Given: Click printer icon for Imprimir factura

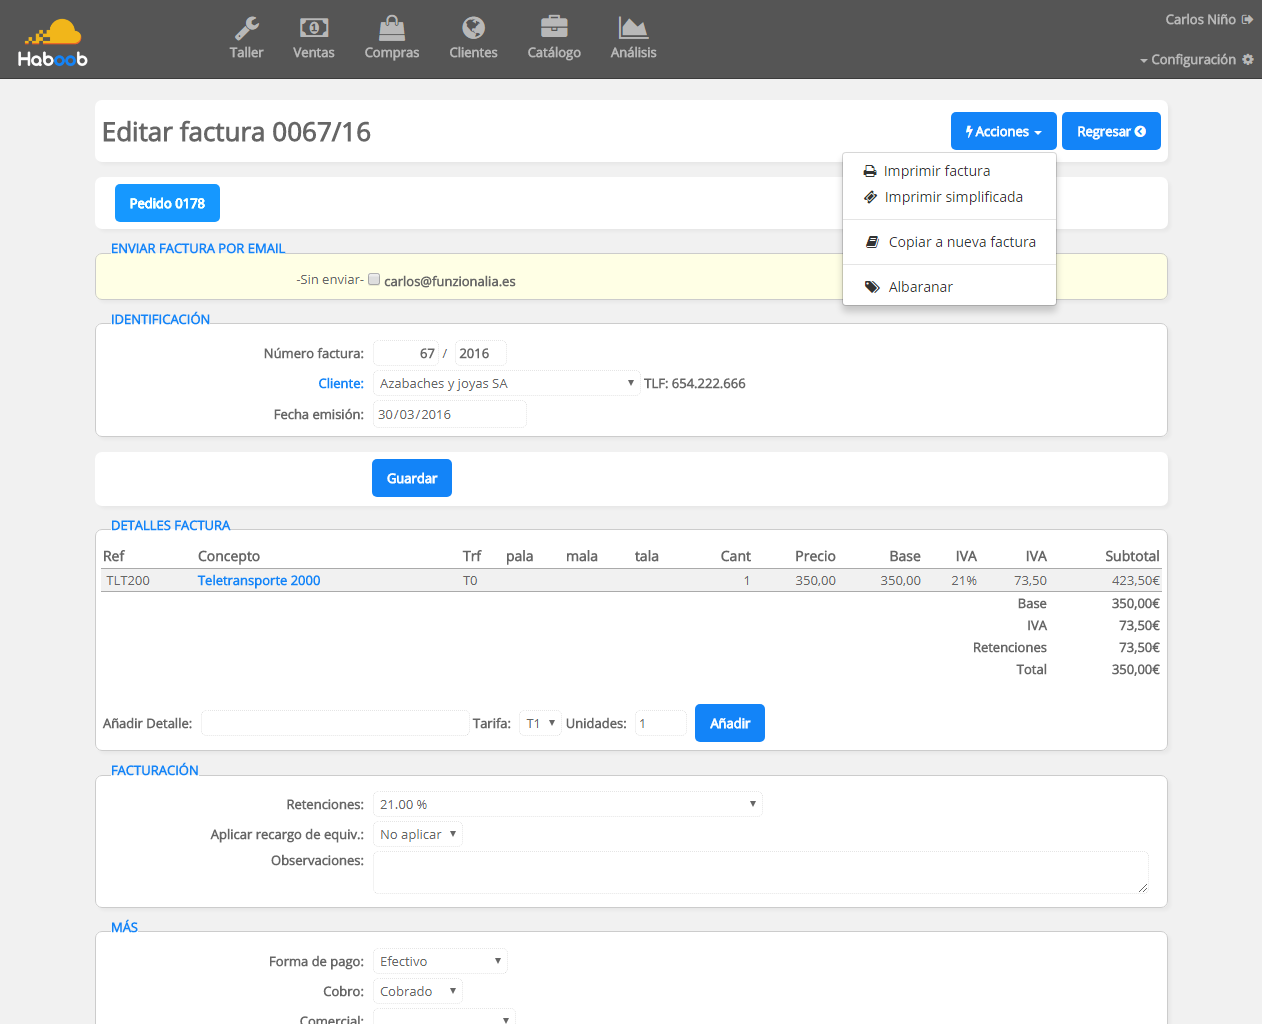Looking at the screenshot, I should [870, 171].
